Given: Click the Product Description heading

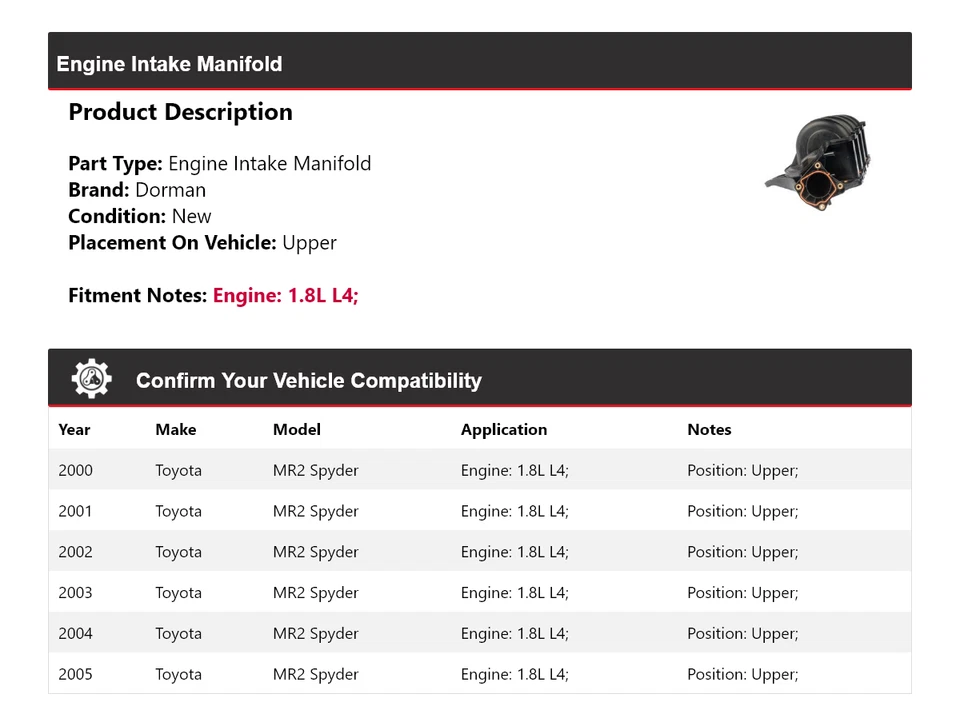Looking at the screenshot, I should (181, 112).
